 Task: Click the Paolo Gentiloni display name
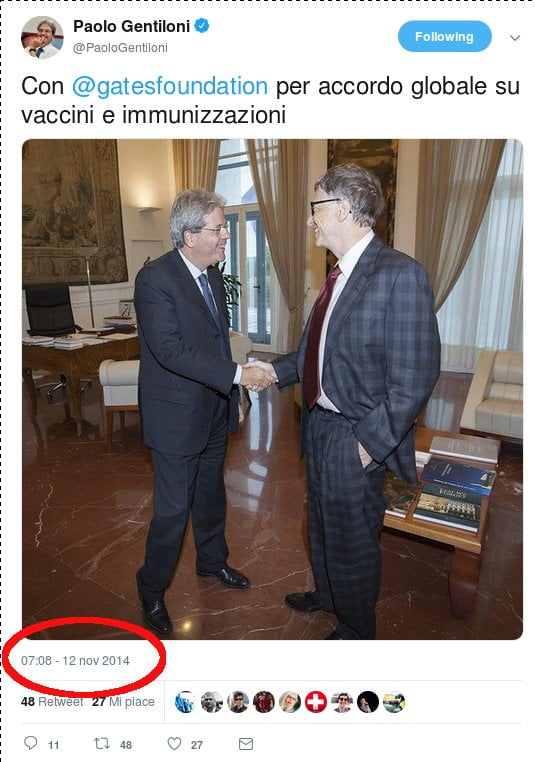pos(131,26)
